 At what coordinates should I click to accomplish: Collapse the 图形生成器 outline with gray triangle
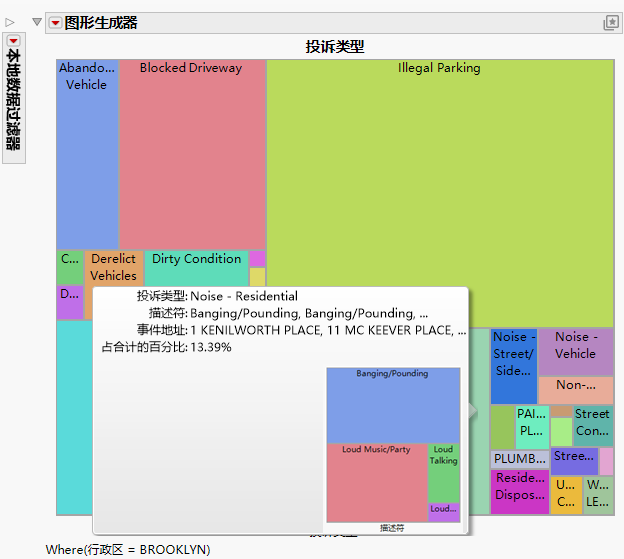click(x=37, y=22)
